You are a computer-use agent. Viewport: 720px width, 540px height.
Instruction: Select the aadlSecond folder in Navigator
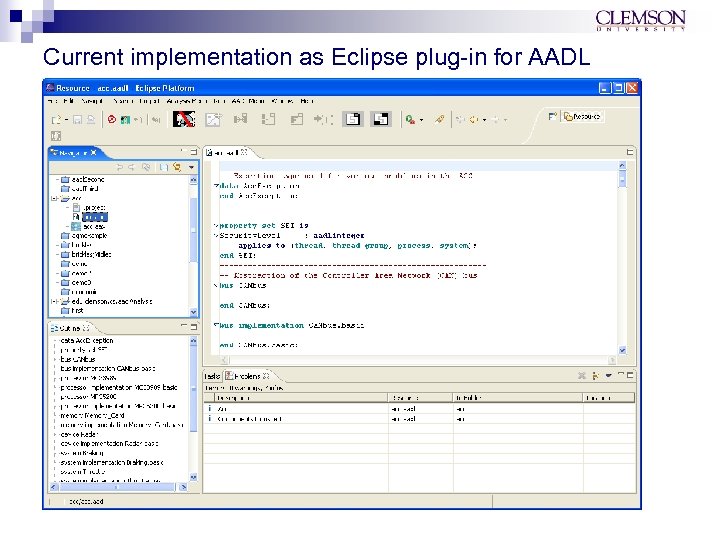[x=83, y=180]
